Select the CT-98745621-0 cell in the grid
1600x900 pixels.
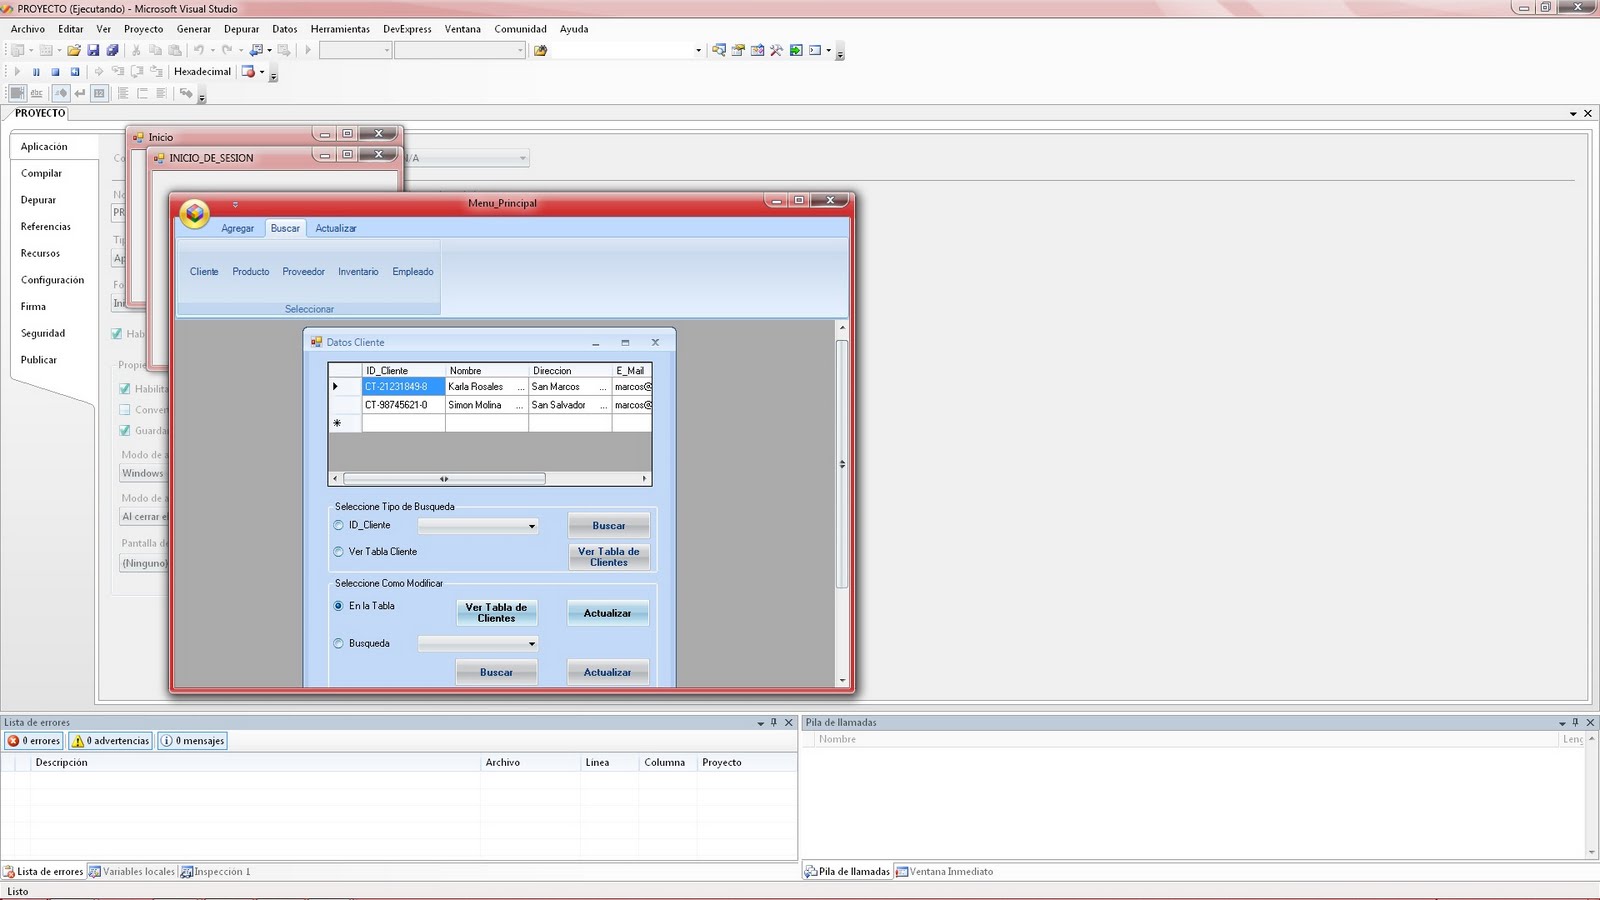(403, 405)
